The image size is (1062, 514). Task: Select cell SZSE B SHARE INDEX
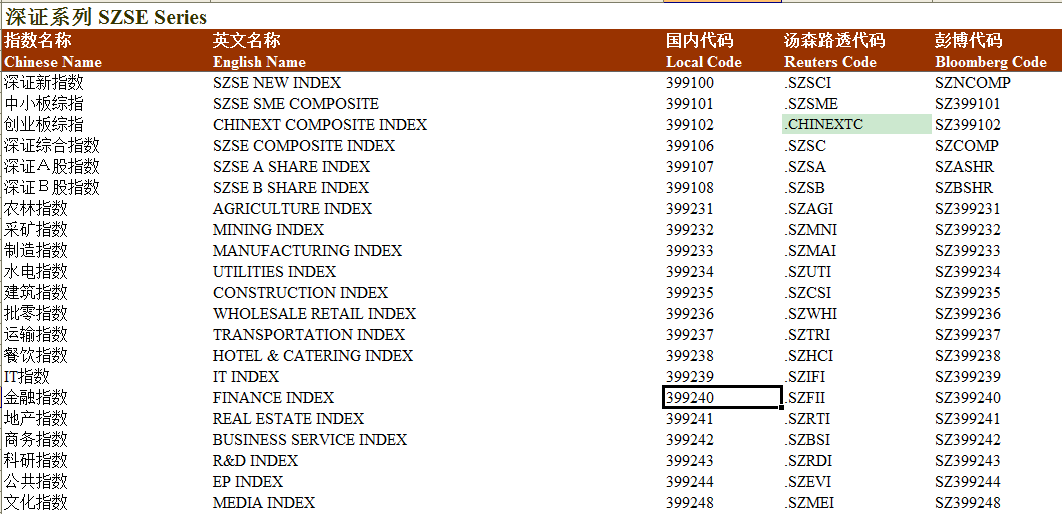coord(291,188)
